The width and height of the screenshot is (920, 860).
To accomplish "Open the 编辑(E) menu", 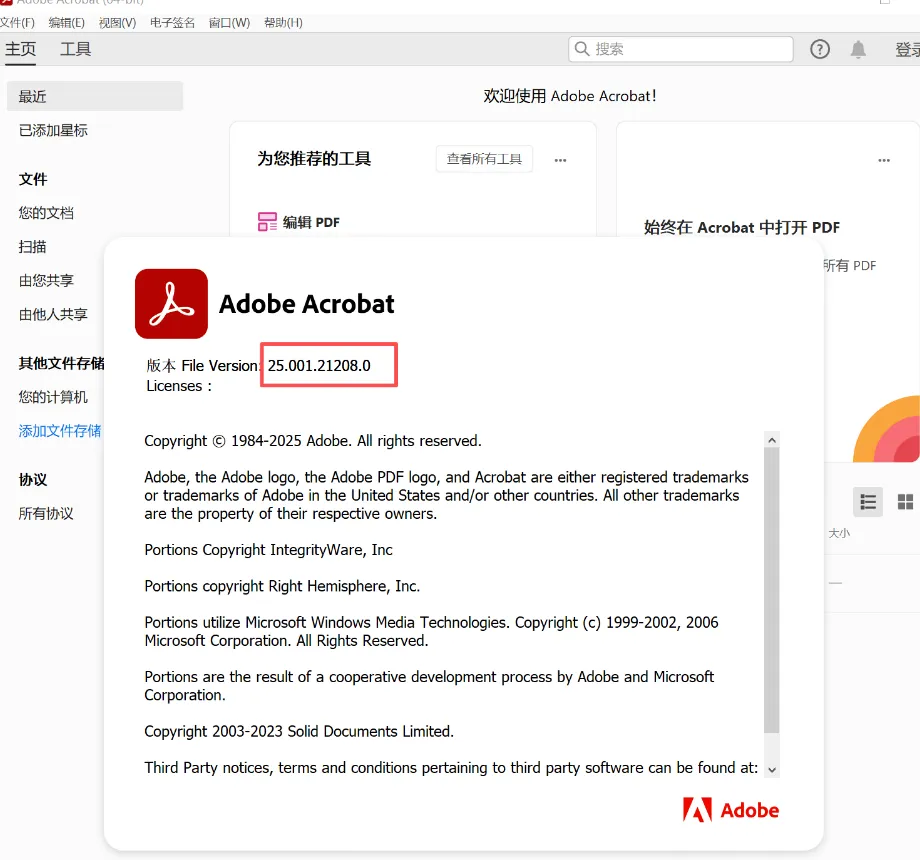I will coord(66,23).
